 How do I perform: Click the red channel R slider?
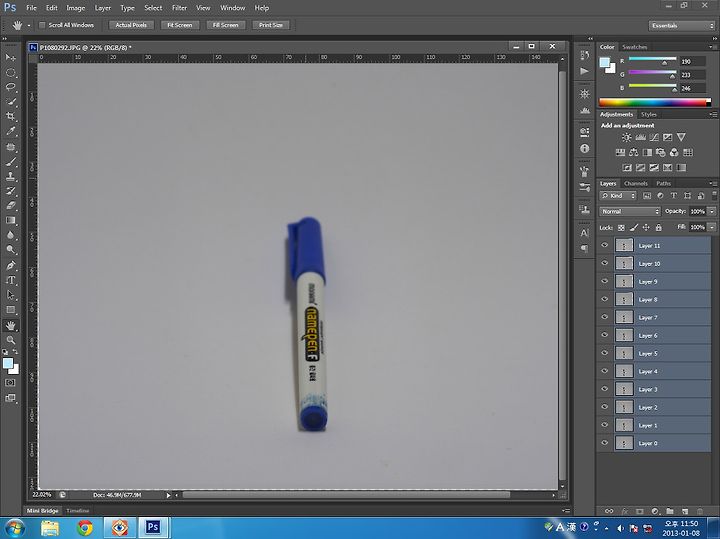[652, 59]
